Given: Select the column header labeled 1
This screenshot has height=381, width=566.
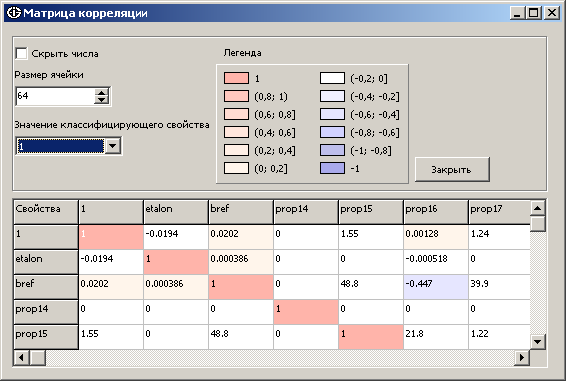Looking at the screenshot, I should point(111,212).
